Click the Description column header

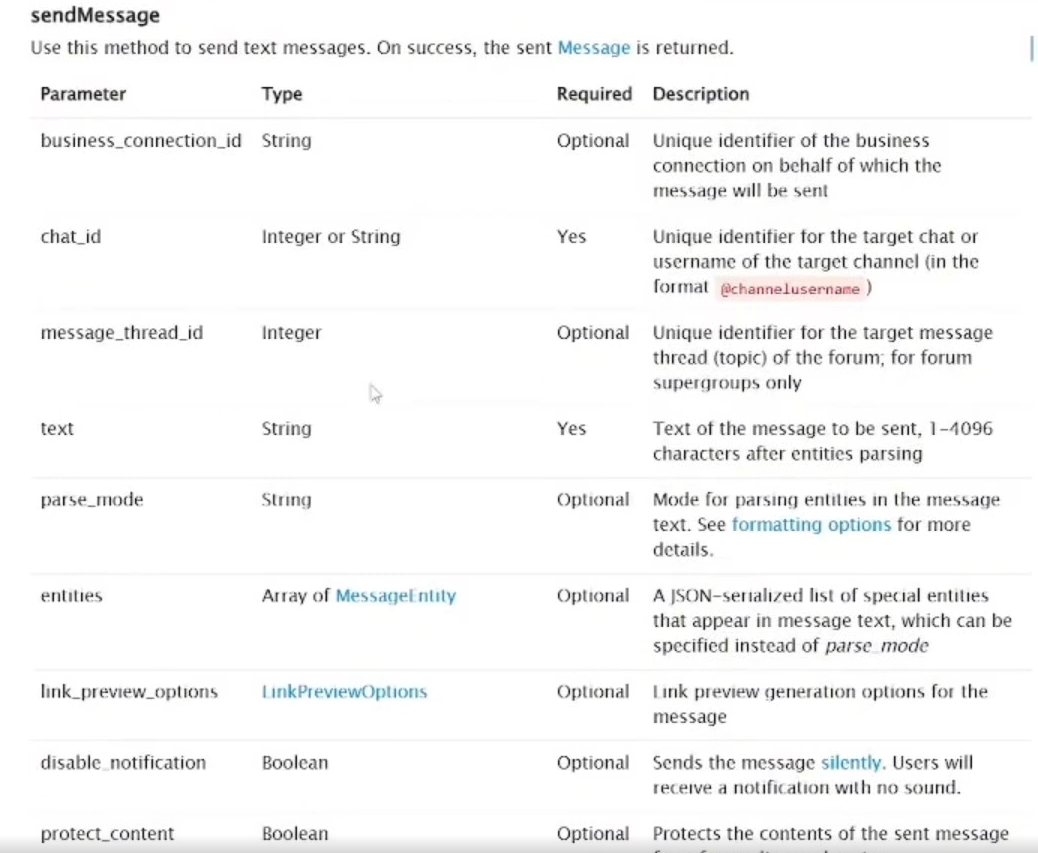pyautogui.click(x=701, y=94)
